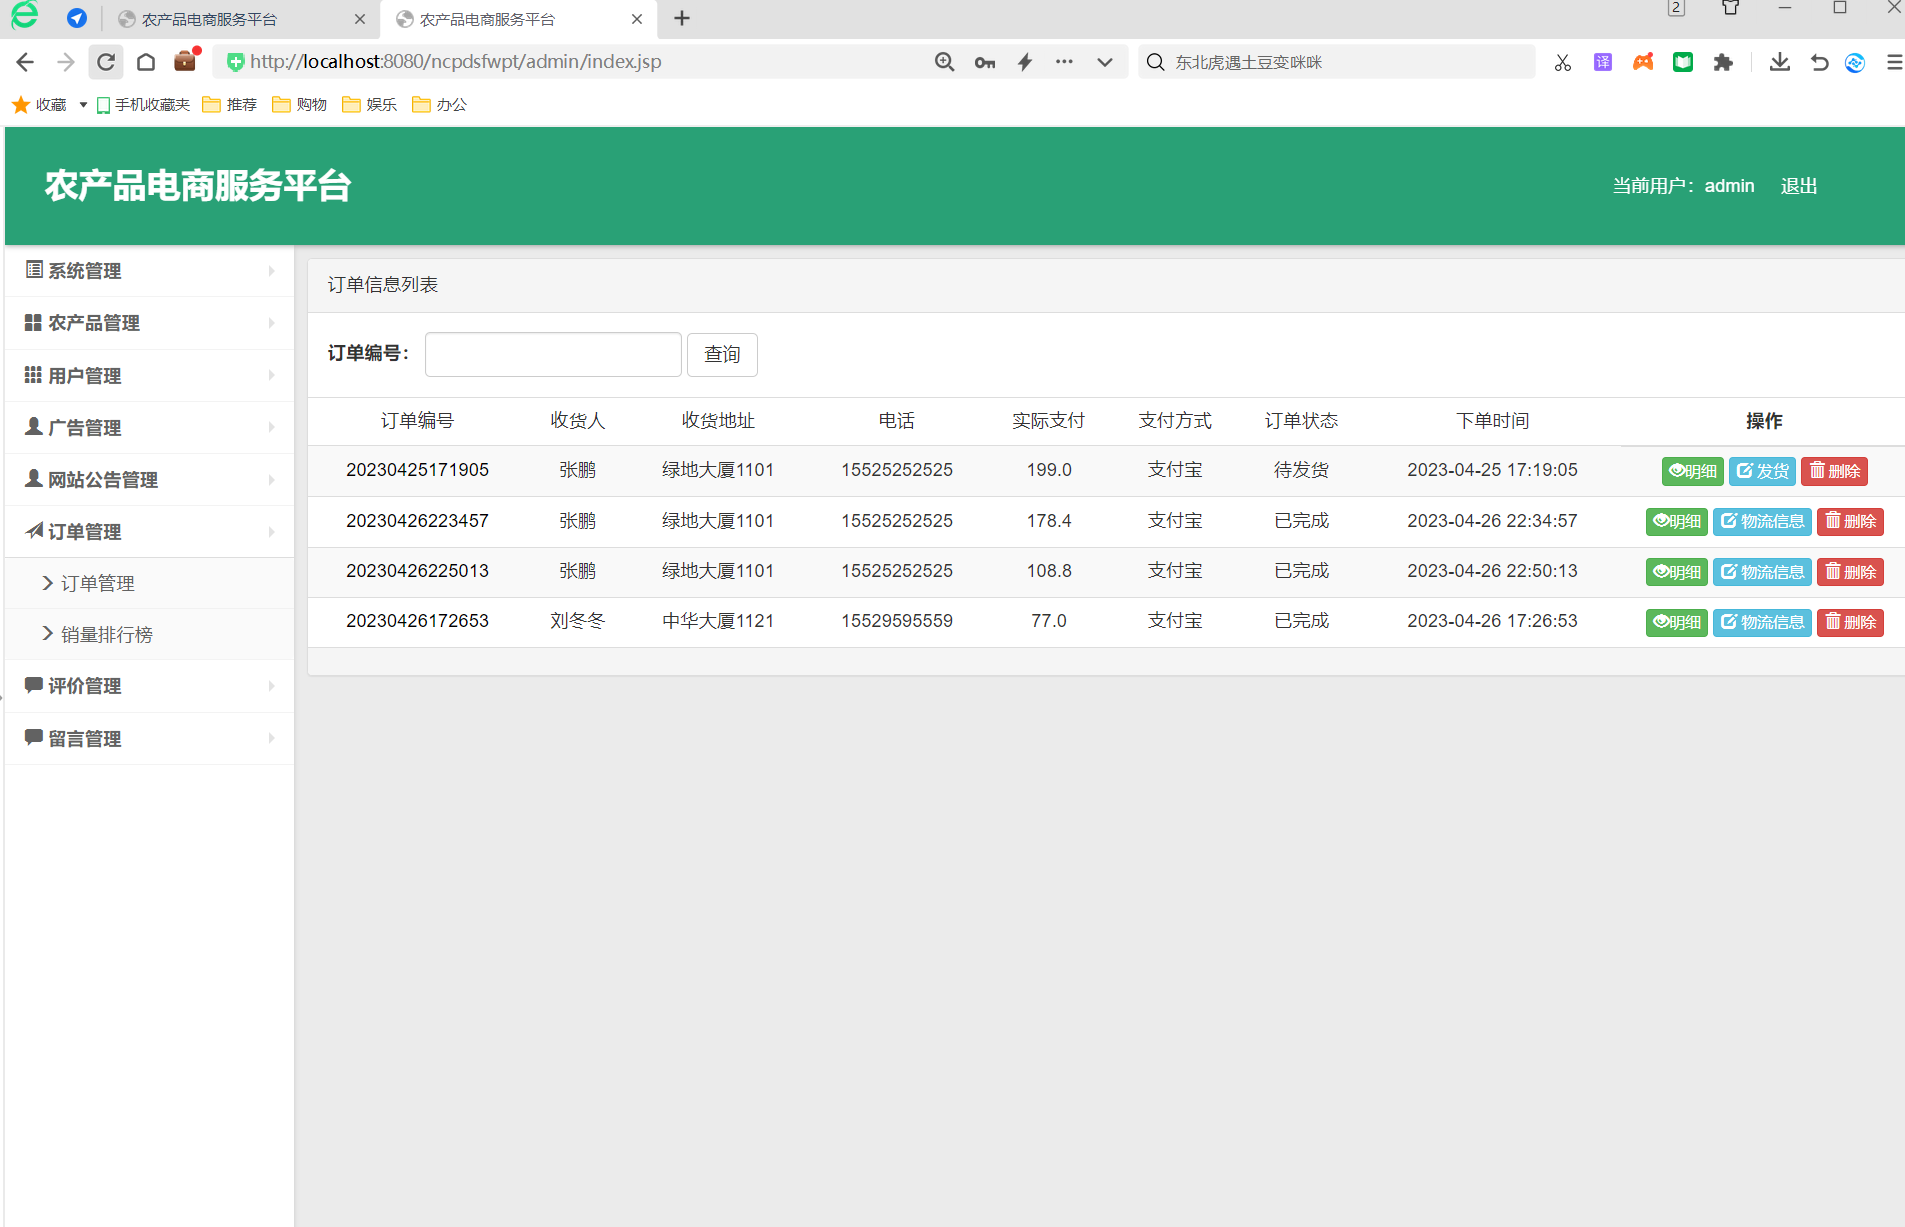1905x1227 pixels.
Task: Expand the 评价管理 sidebar section
Action: pyautogui.click(x=150, y=686)
